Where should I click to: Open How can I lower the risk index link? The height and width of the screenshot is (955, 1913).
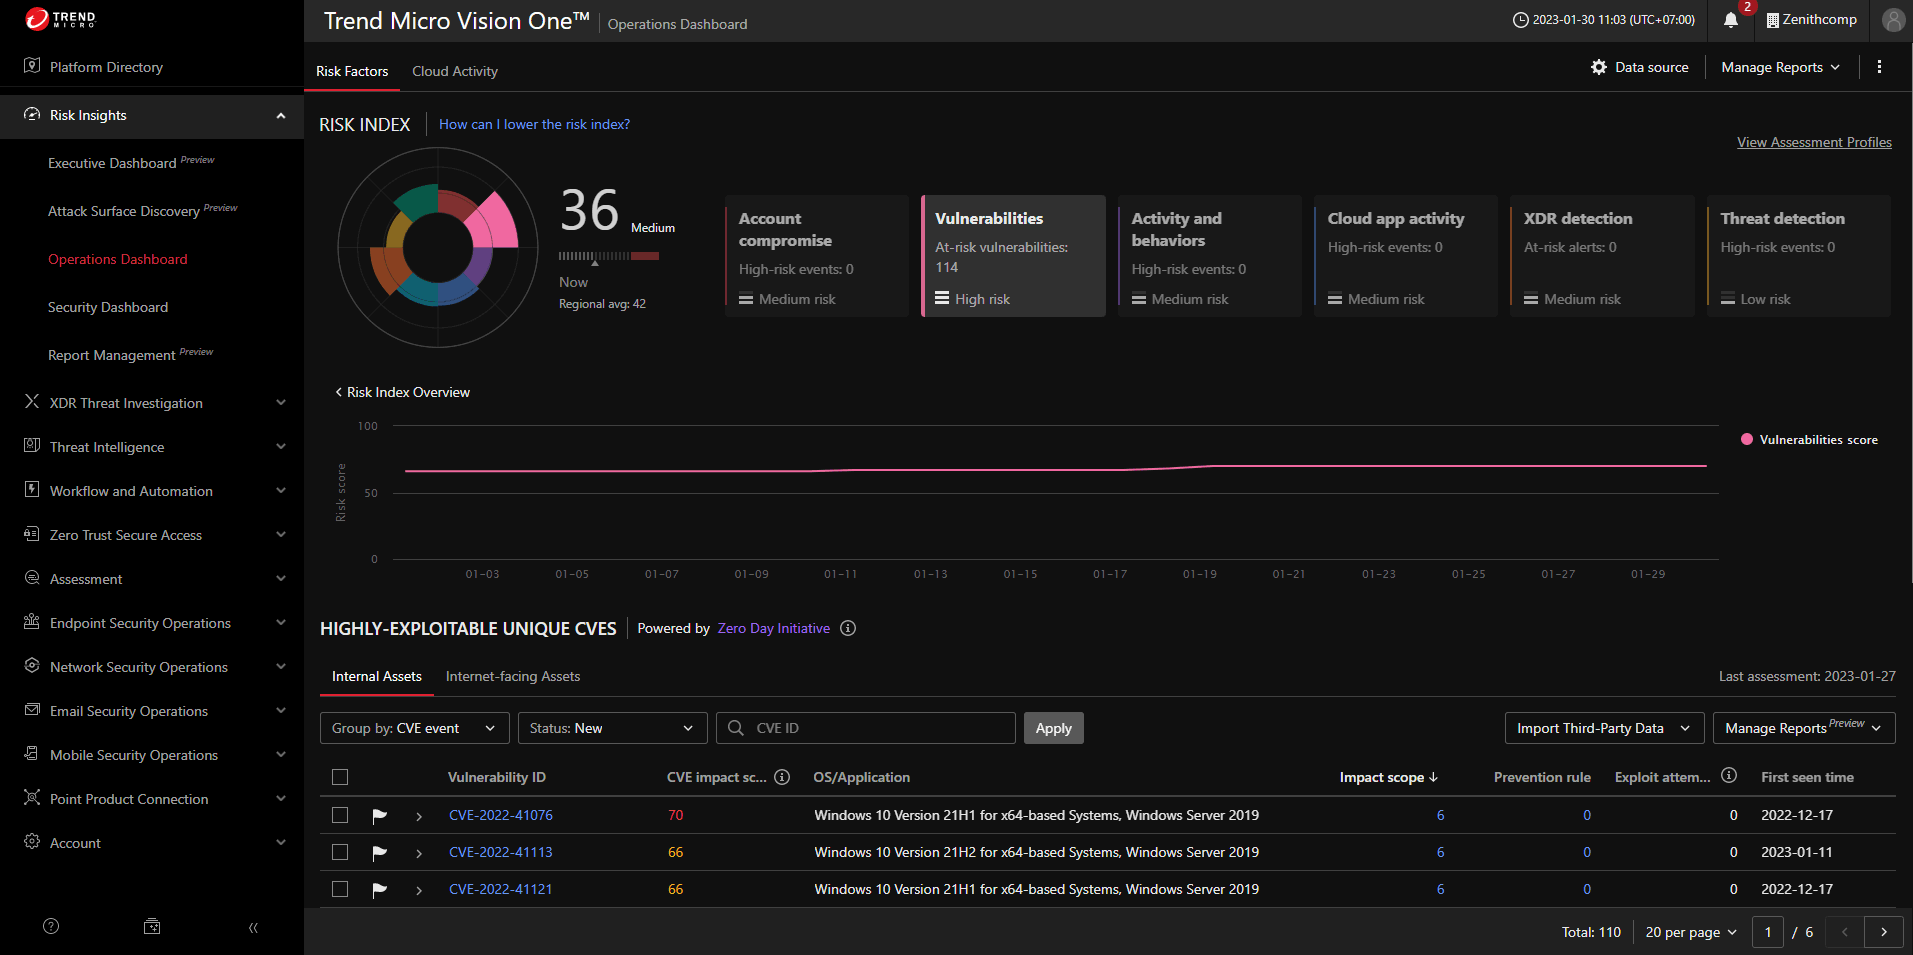click(x=534, y=124)
